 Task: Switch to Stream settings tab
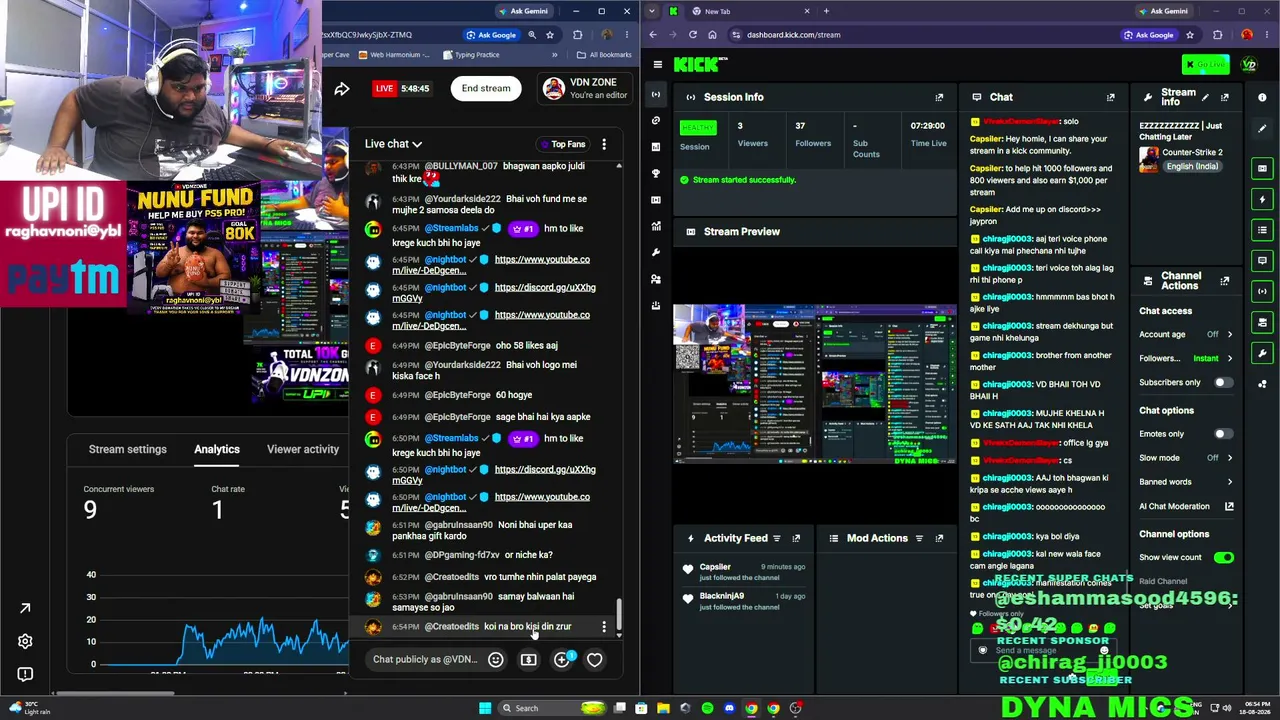128,449
